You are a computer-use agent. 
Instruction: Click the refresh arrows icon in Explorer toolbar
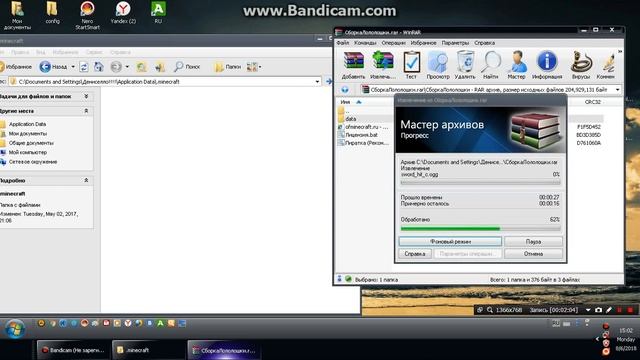pos(84,67)
